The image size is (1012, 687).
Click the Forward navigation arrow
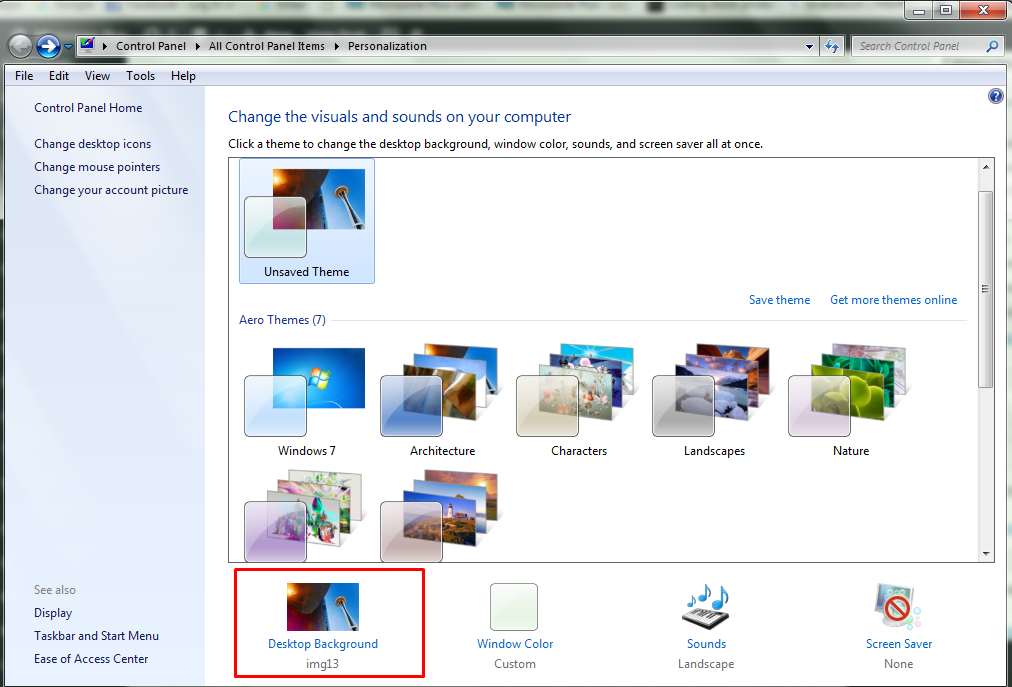tap(48, 46)
